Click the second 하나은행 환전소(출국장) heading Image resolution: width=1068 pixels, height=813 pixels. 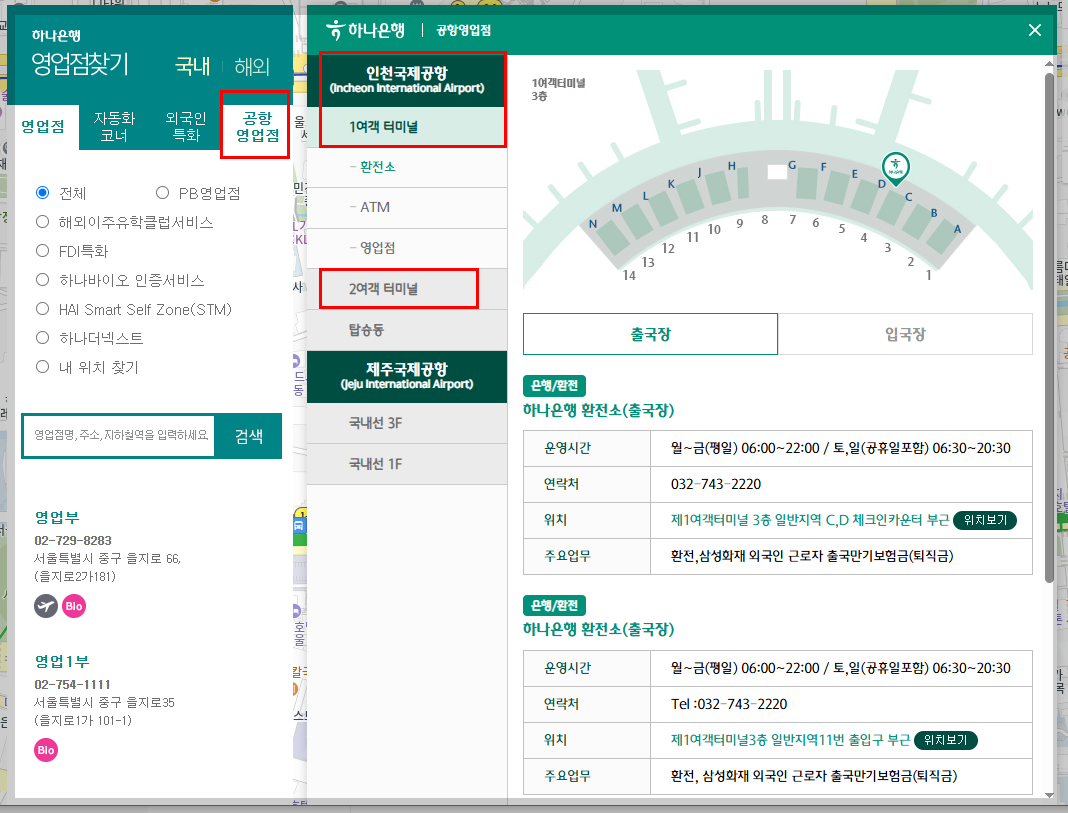[599, 629]
